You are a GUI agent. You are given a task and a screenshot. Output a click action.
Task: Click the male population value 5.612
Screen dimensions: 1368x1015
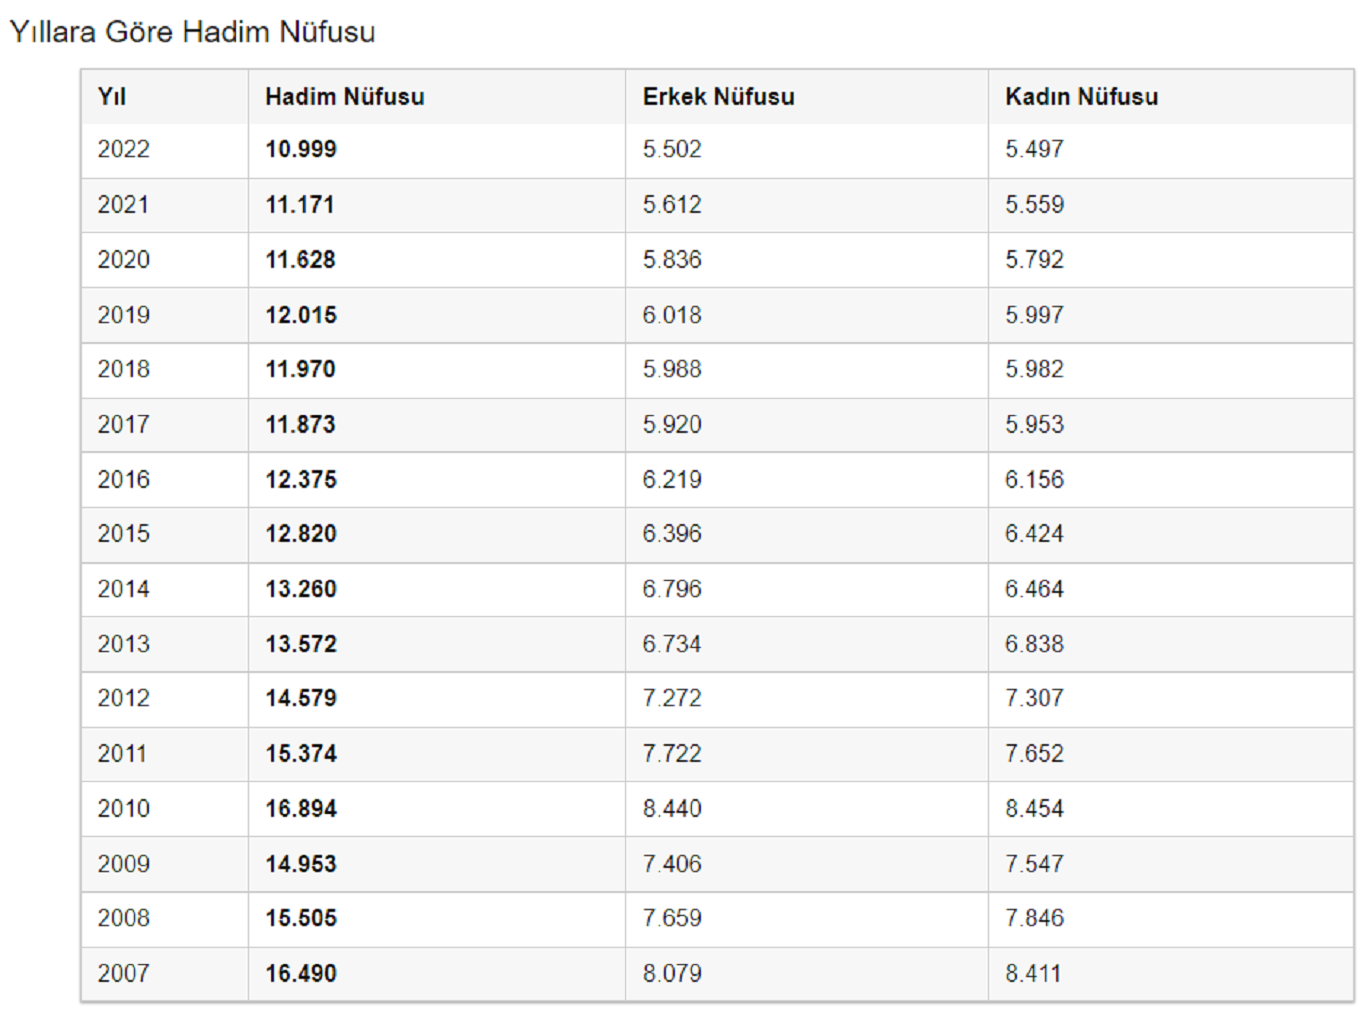click(672, 205)
